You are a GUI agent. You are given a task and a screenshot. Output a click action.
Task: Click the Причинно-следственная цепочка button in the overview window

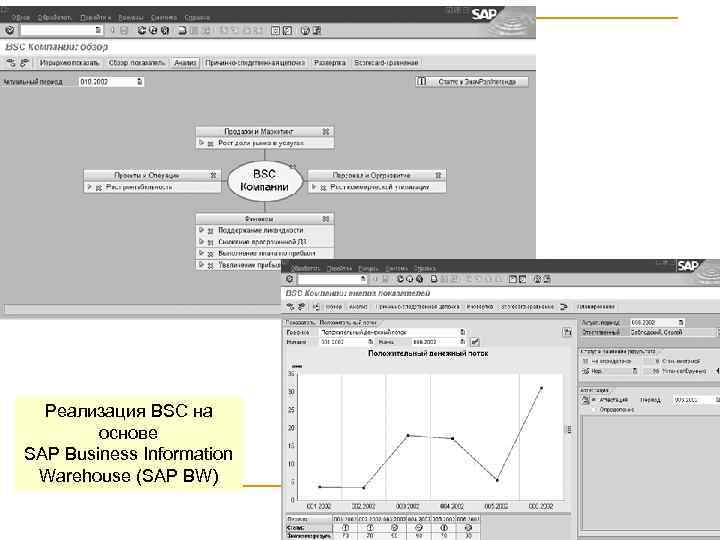255,62
